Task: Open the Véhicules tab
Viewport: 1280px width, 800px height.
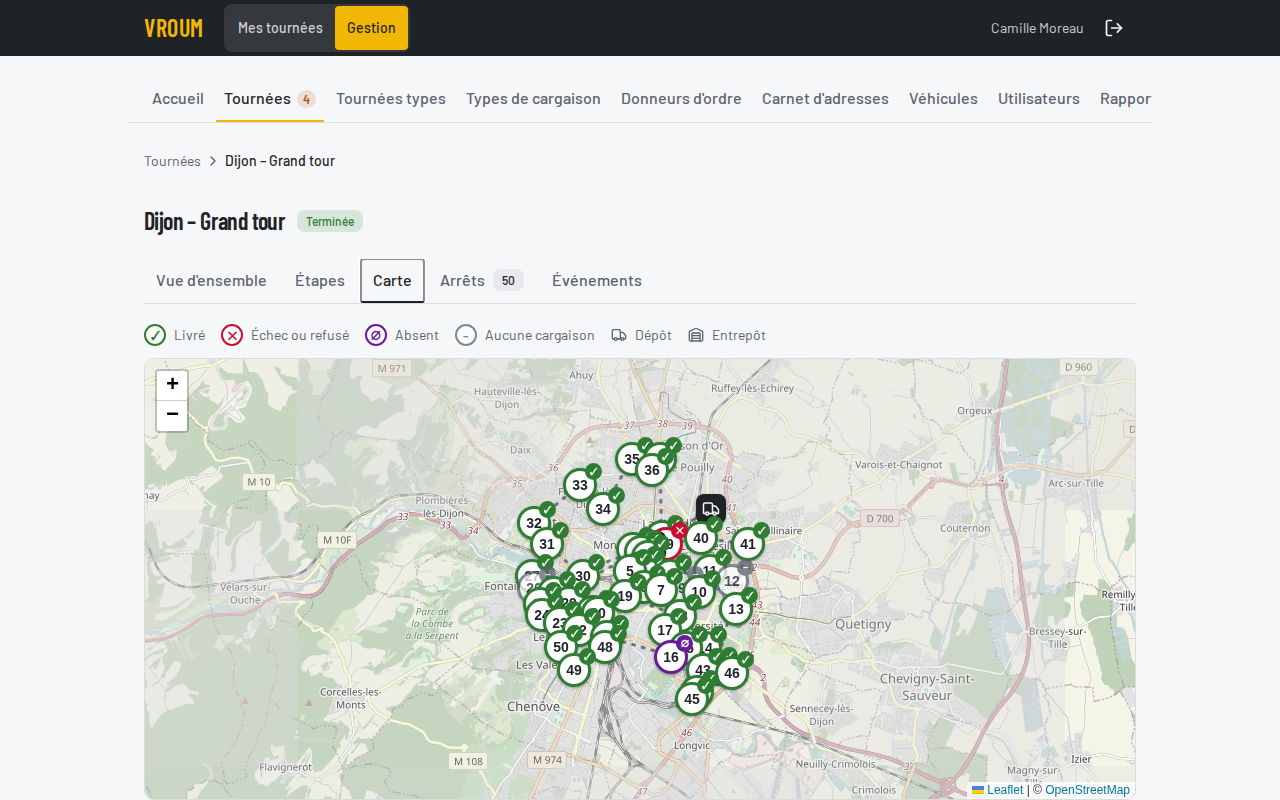Action: click(943, 98)
